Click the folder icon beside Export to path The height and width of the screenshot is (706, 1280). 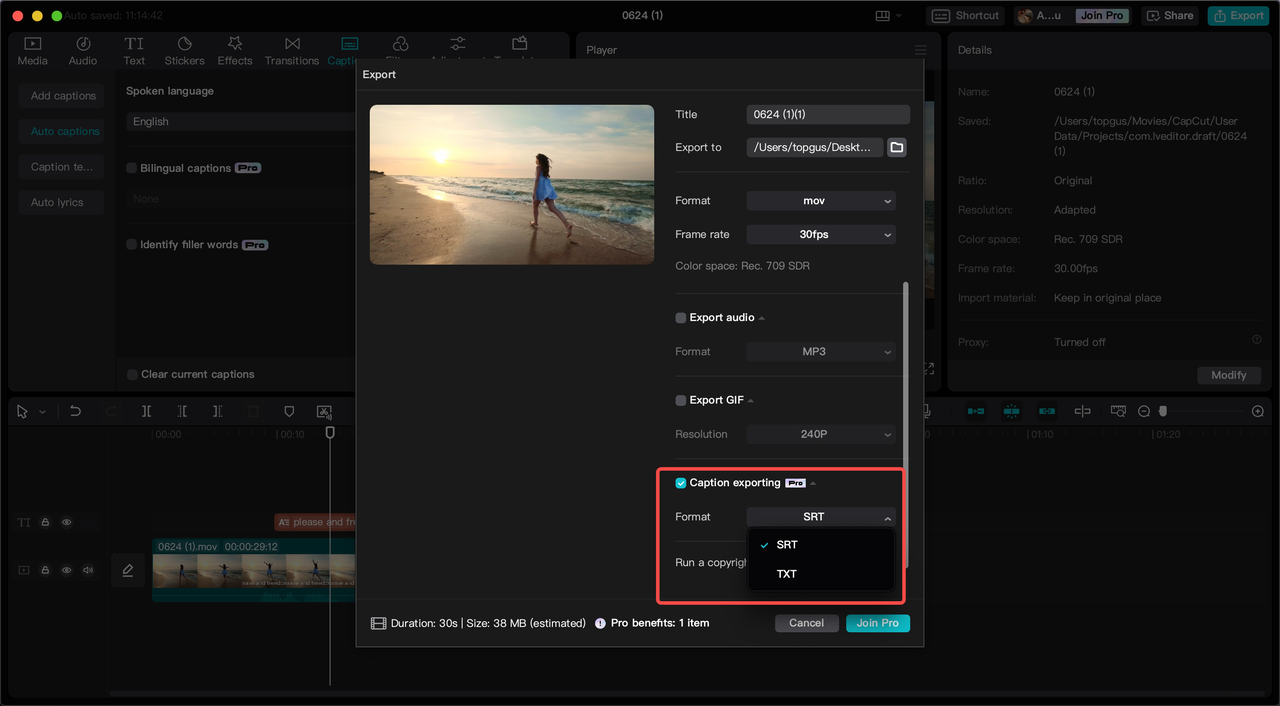coord(897,147)
